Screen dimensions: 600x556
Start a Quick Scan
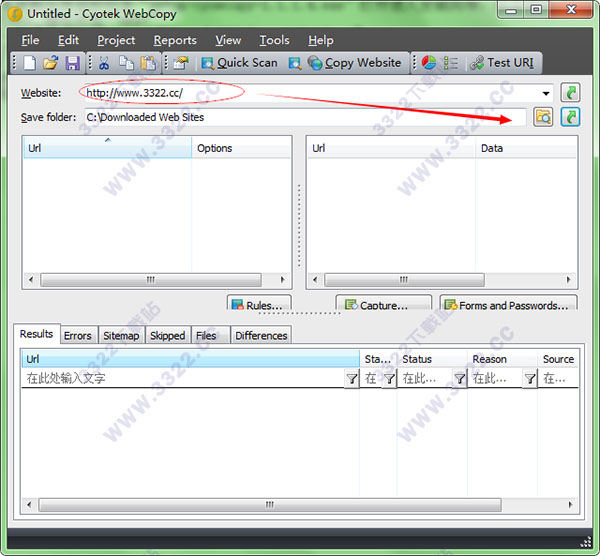click(240, 63)
